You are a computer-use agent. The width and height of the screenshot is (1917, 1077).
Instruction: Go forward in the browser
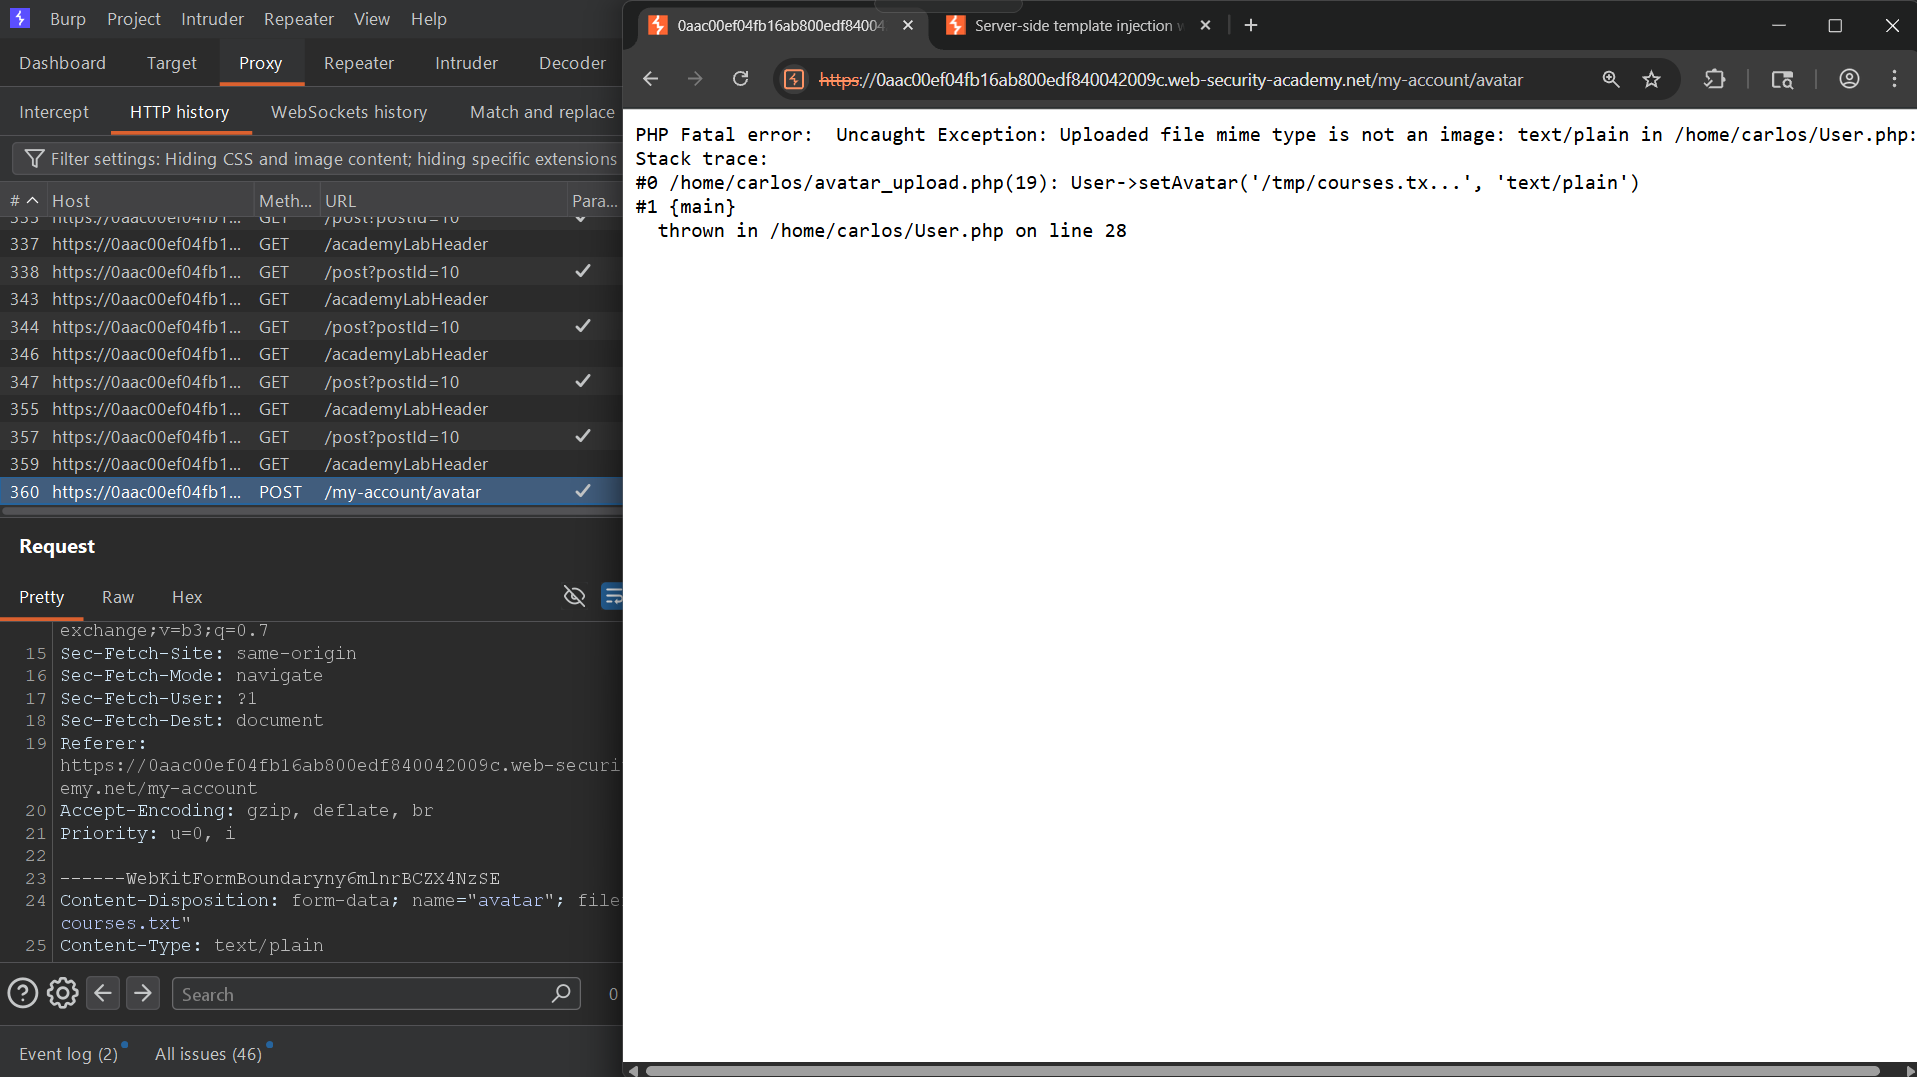pos(695,79)
